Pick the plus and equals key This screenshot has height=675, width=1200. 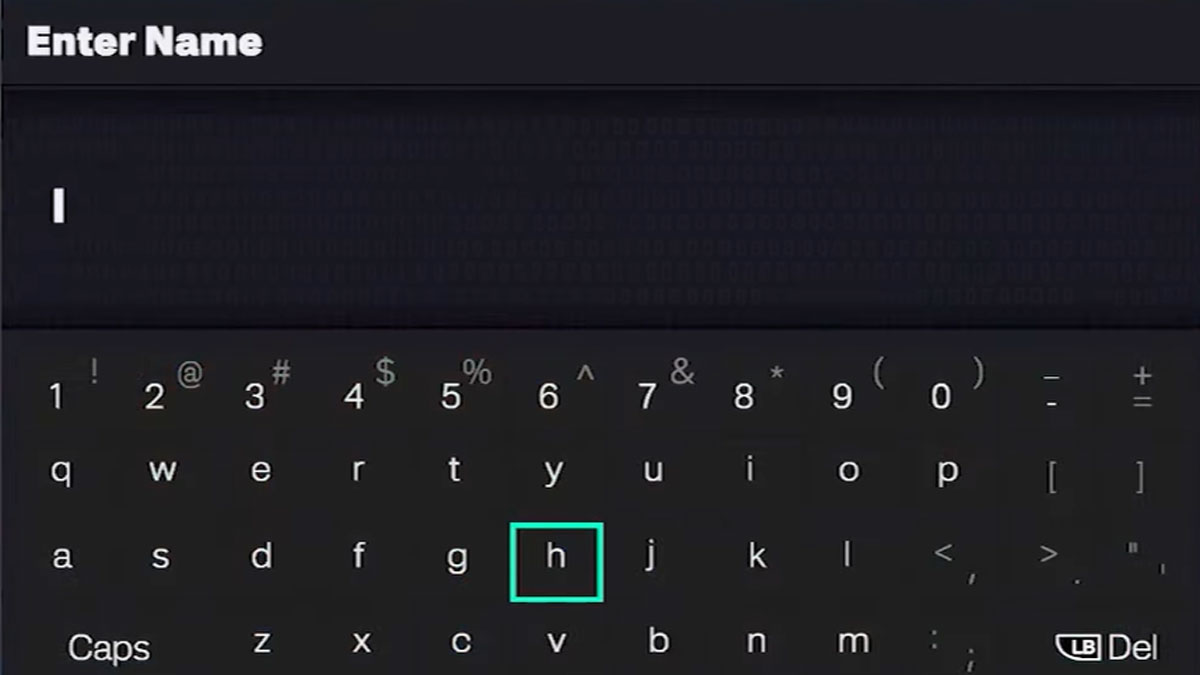pos(1143,388)
